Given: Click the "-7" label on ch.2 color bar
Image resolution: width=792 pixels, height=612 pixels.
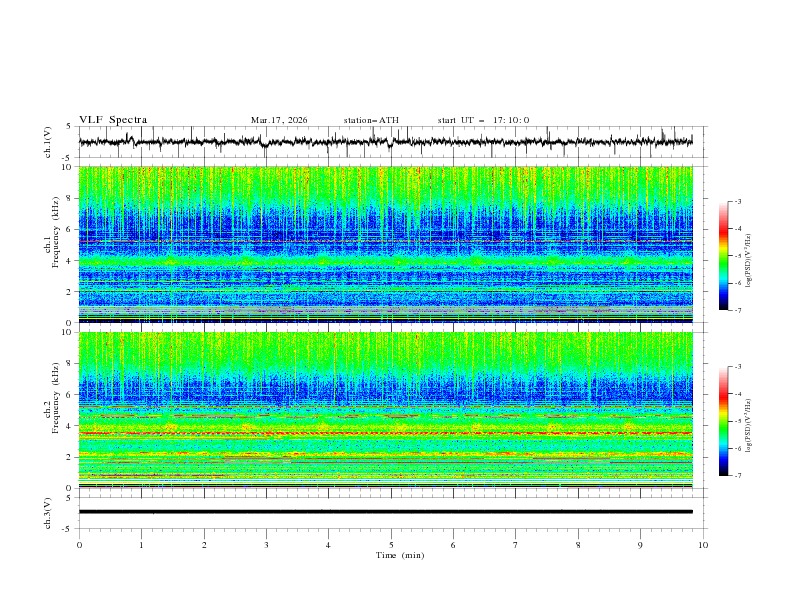Looking at the screenshot, I should pyautogui.click(x=737, y=475).
